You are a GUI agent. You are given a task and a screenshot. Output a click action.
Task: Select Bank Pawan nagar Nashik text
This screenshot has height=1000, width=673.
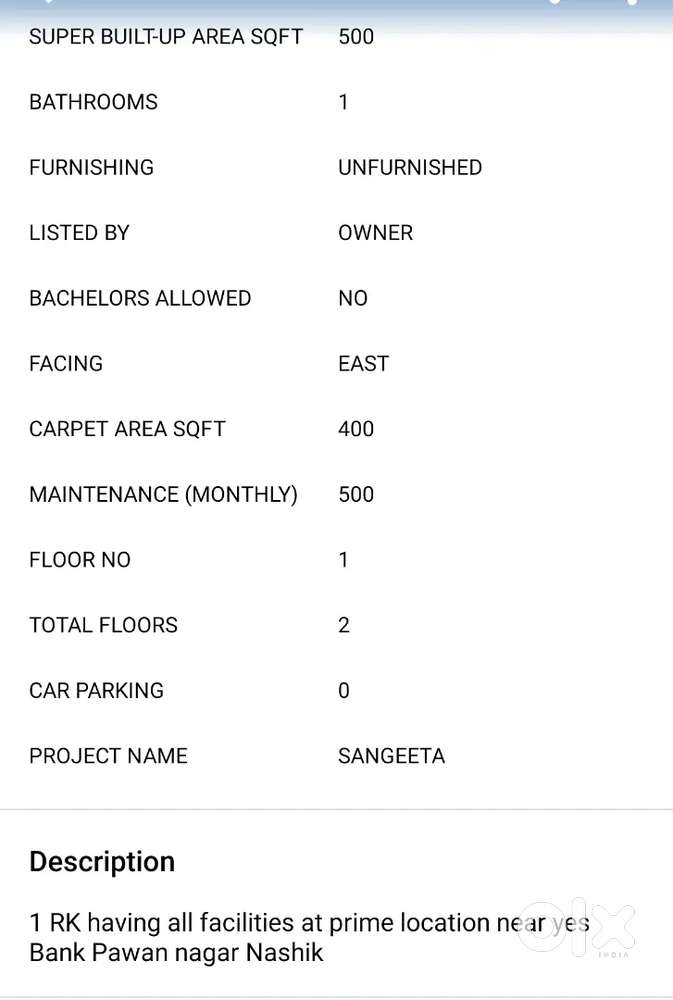(176, 953)
